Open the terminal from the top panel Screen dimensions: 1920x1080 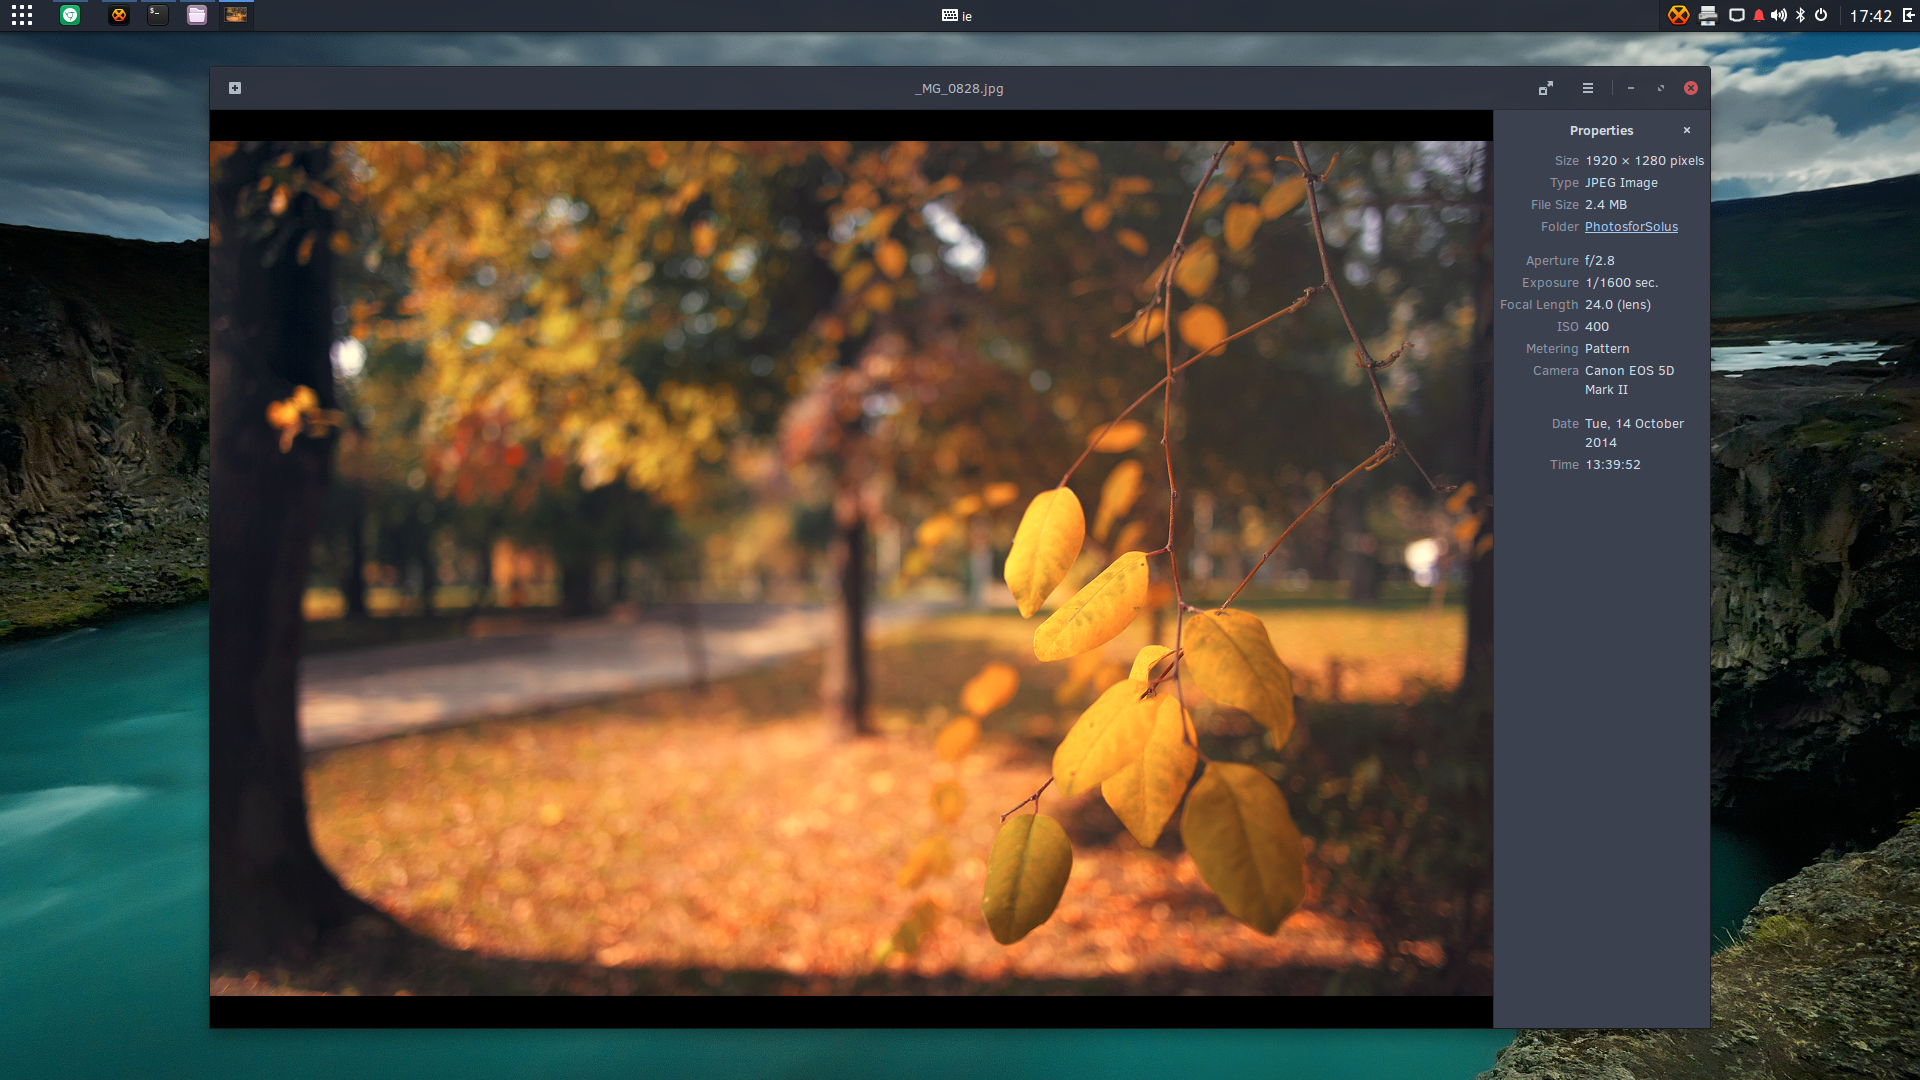click(158, 15)
